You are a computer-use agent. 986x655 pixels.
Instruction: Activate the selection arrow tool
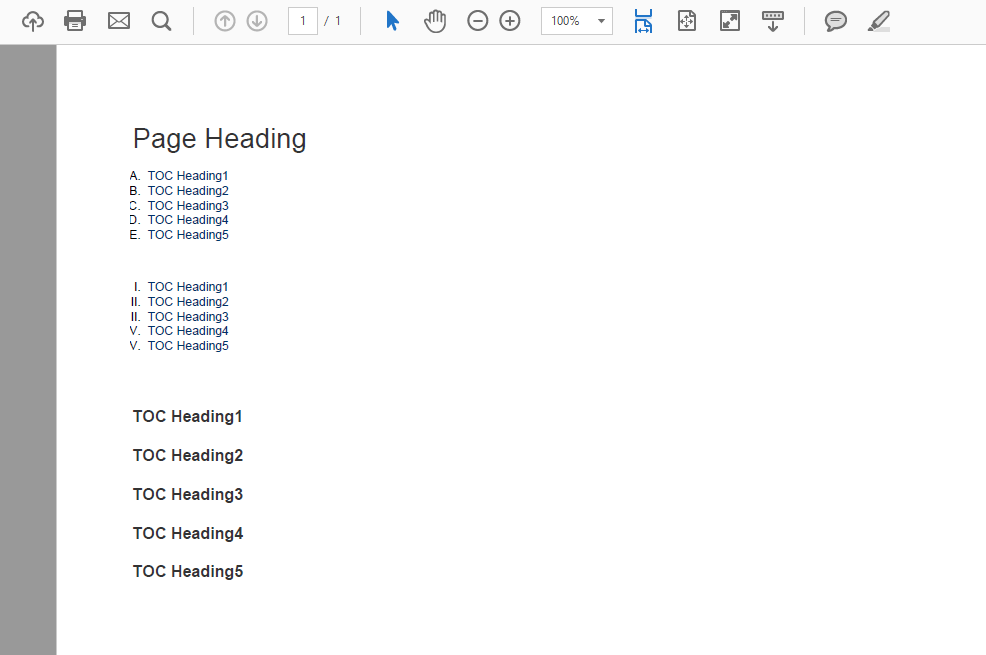click(x=393, y=21)
